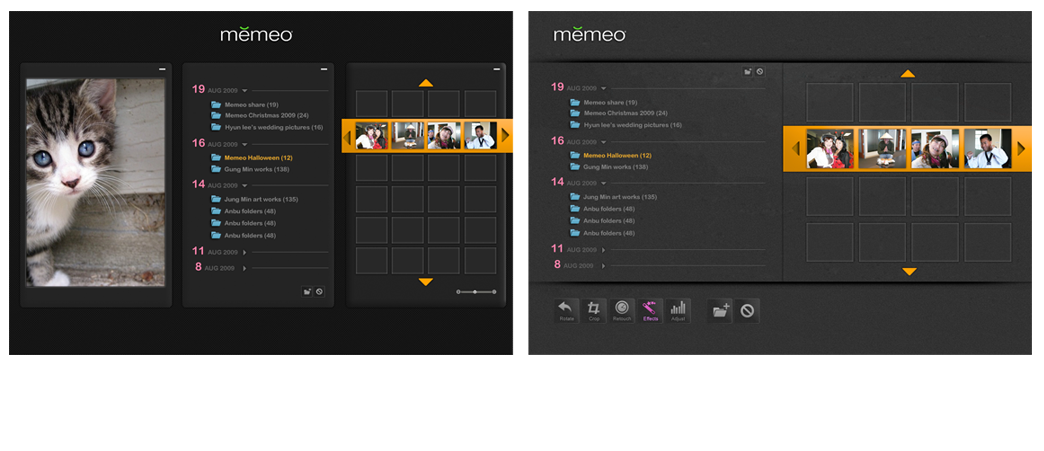This screenshot has width=1044, height=451.
Task: Expand 8 AUG 2009 group above the editing toolbar
Action: (603, 265)
